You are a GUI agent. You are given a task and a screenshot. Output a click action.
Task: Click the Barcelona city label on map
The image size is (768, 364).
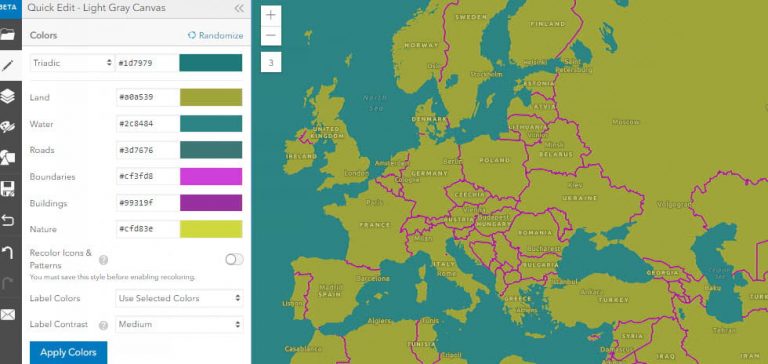(374, 278)
